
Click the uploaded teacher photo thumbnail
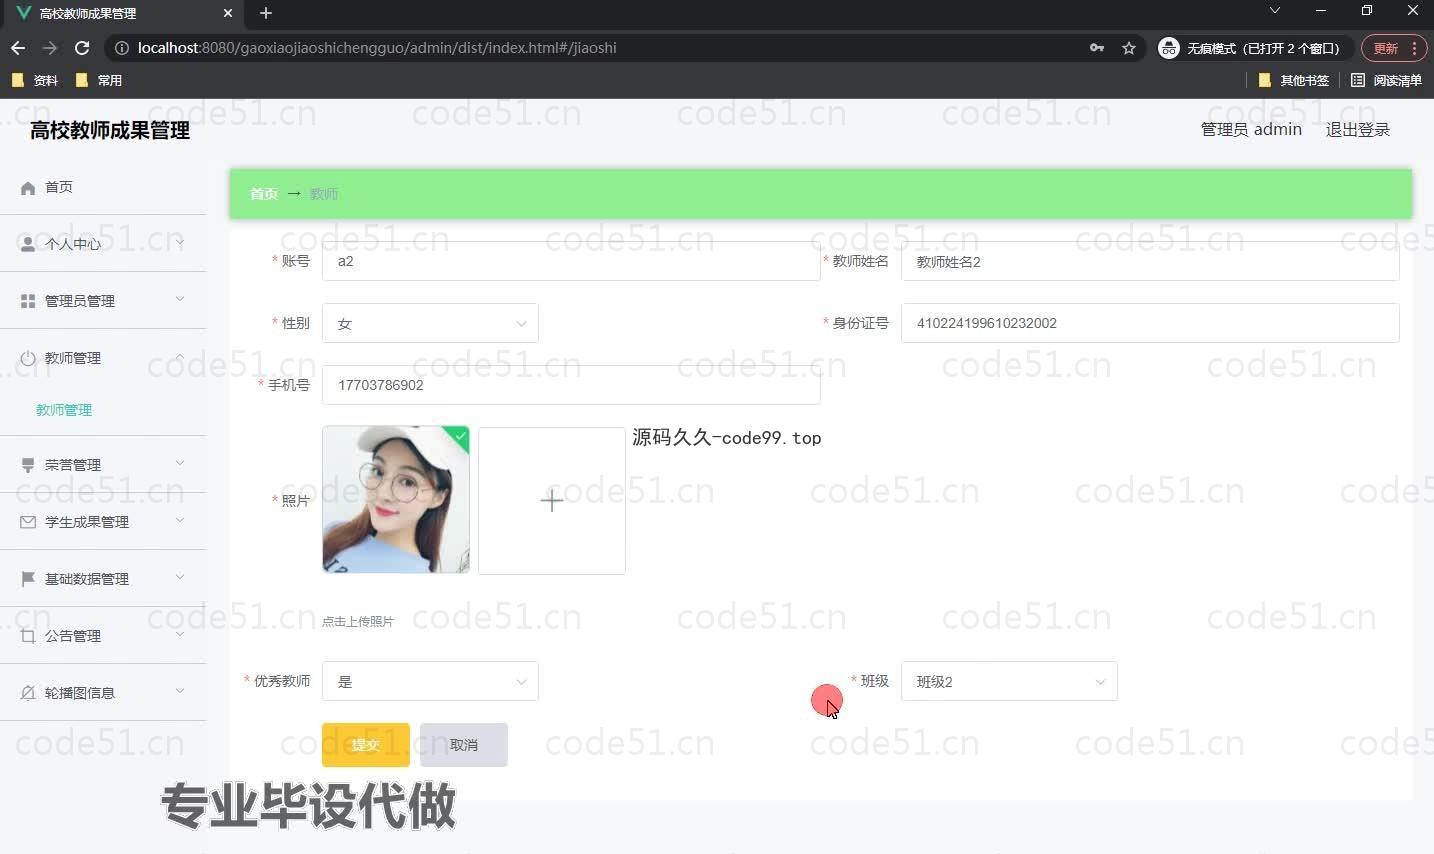396,500
